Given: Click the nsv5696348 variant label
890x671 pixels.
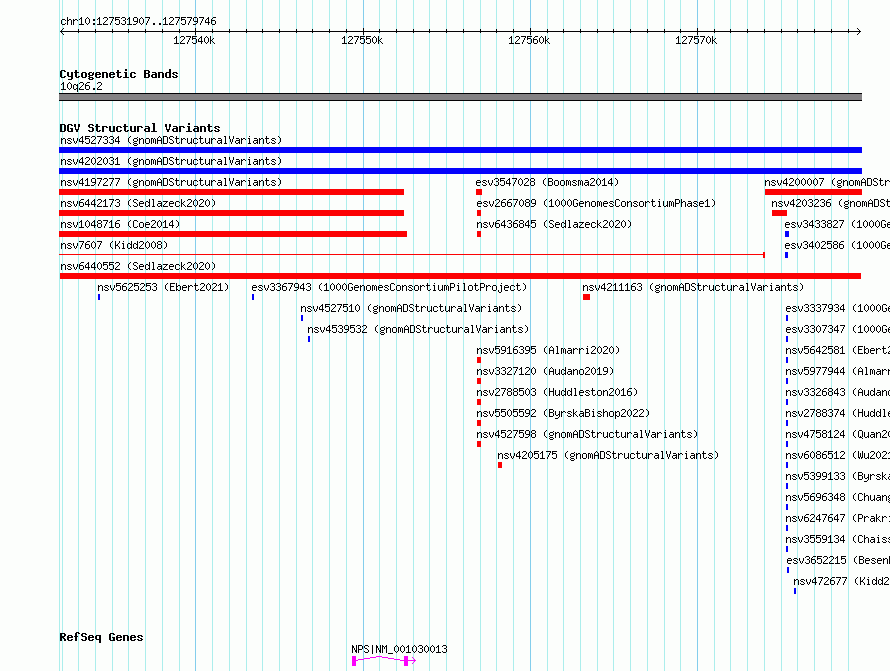Looking at the screenshot, I should click(x=838, y=497).
